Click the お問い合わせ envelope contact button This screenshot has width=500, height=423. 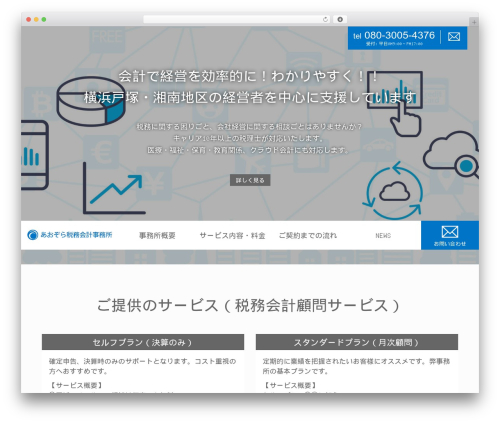click(450, 235)
